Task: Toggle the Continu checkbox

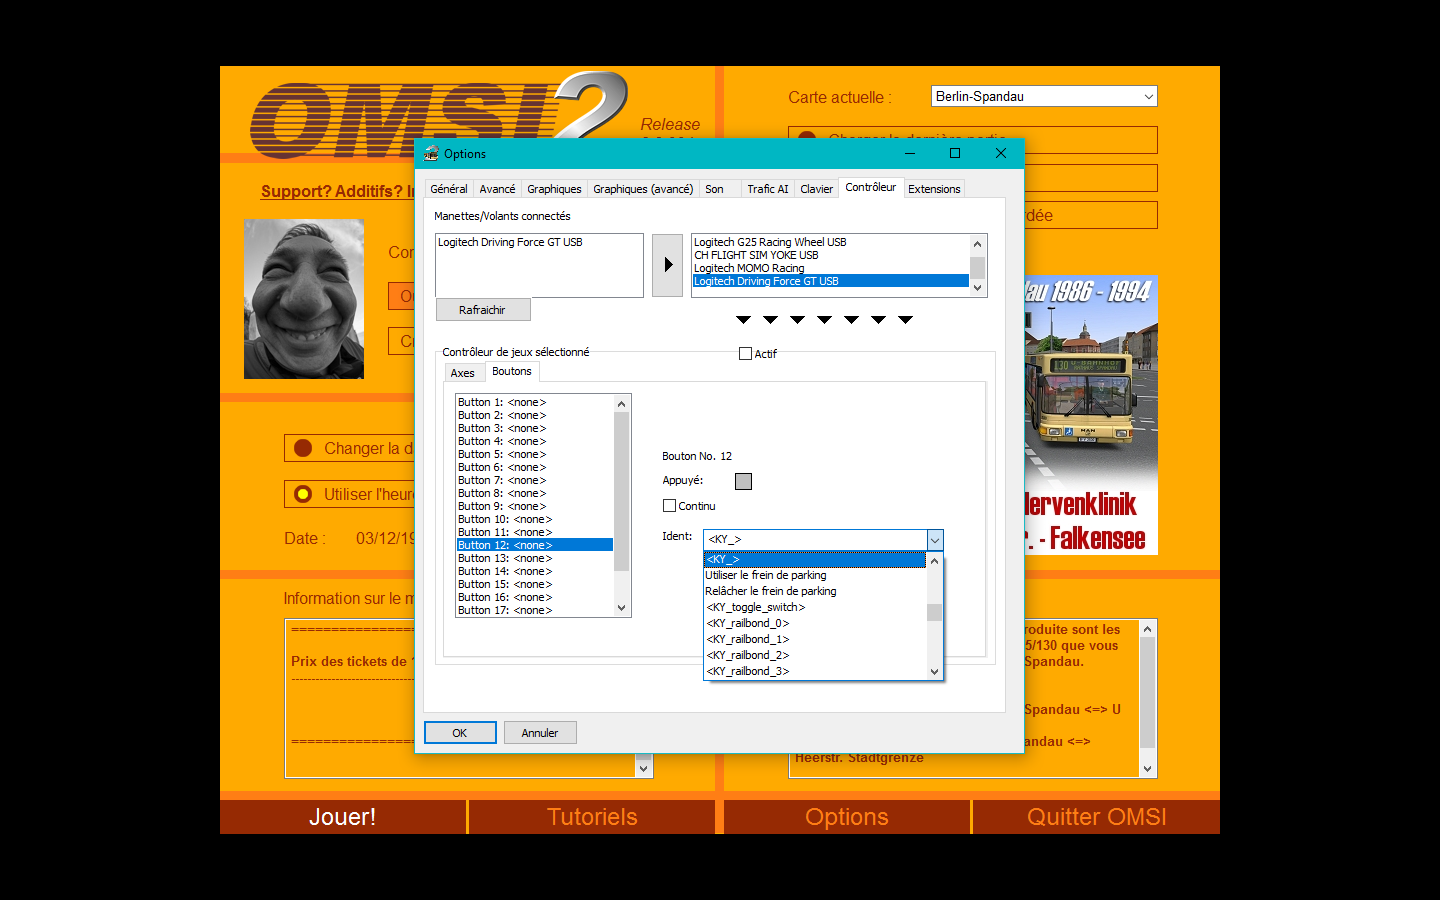Action: 669,506
